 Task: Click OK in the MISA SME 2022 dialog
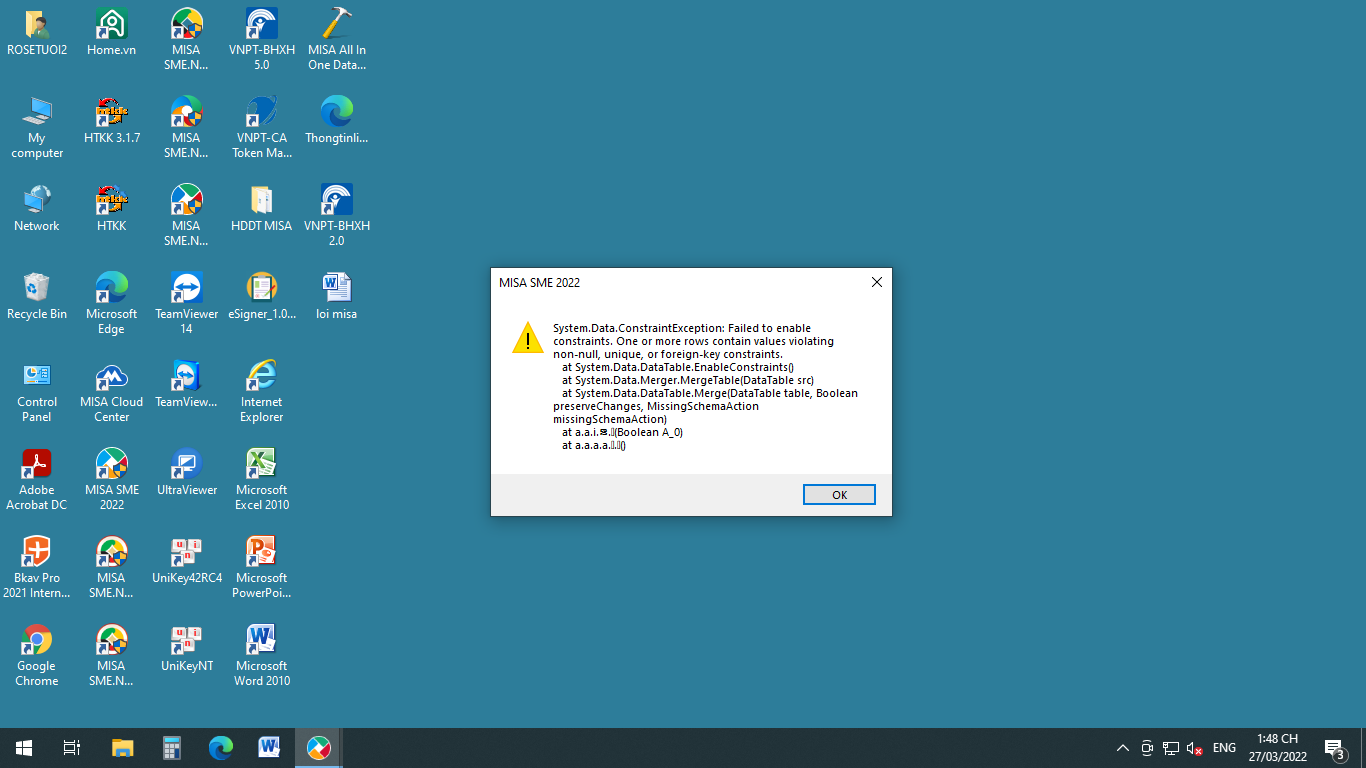tap(839, 495)
